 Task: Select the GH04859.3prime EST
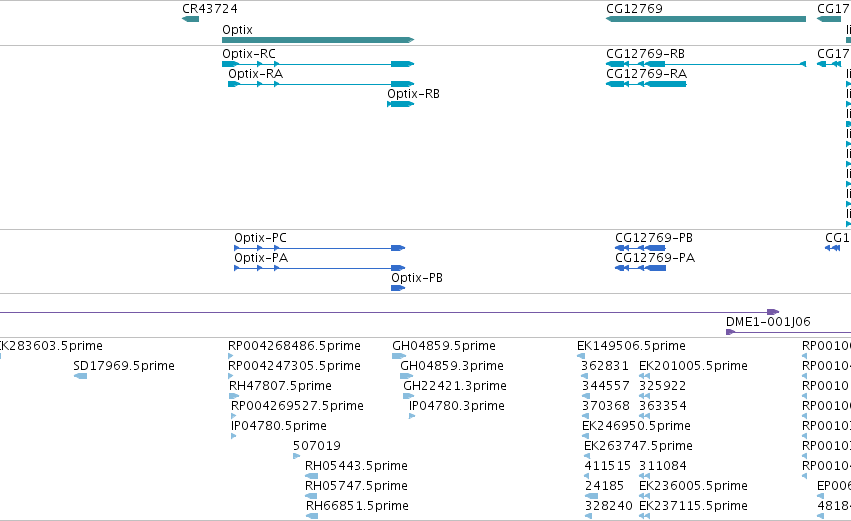pos(407,376)
